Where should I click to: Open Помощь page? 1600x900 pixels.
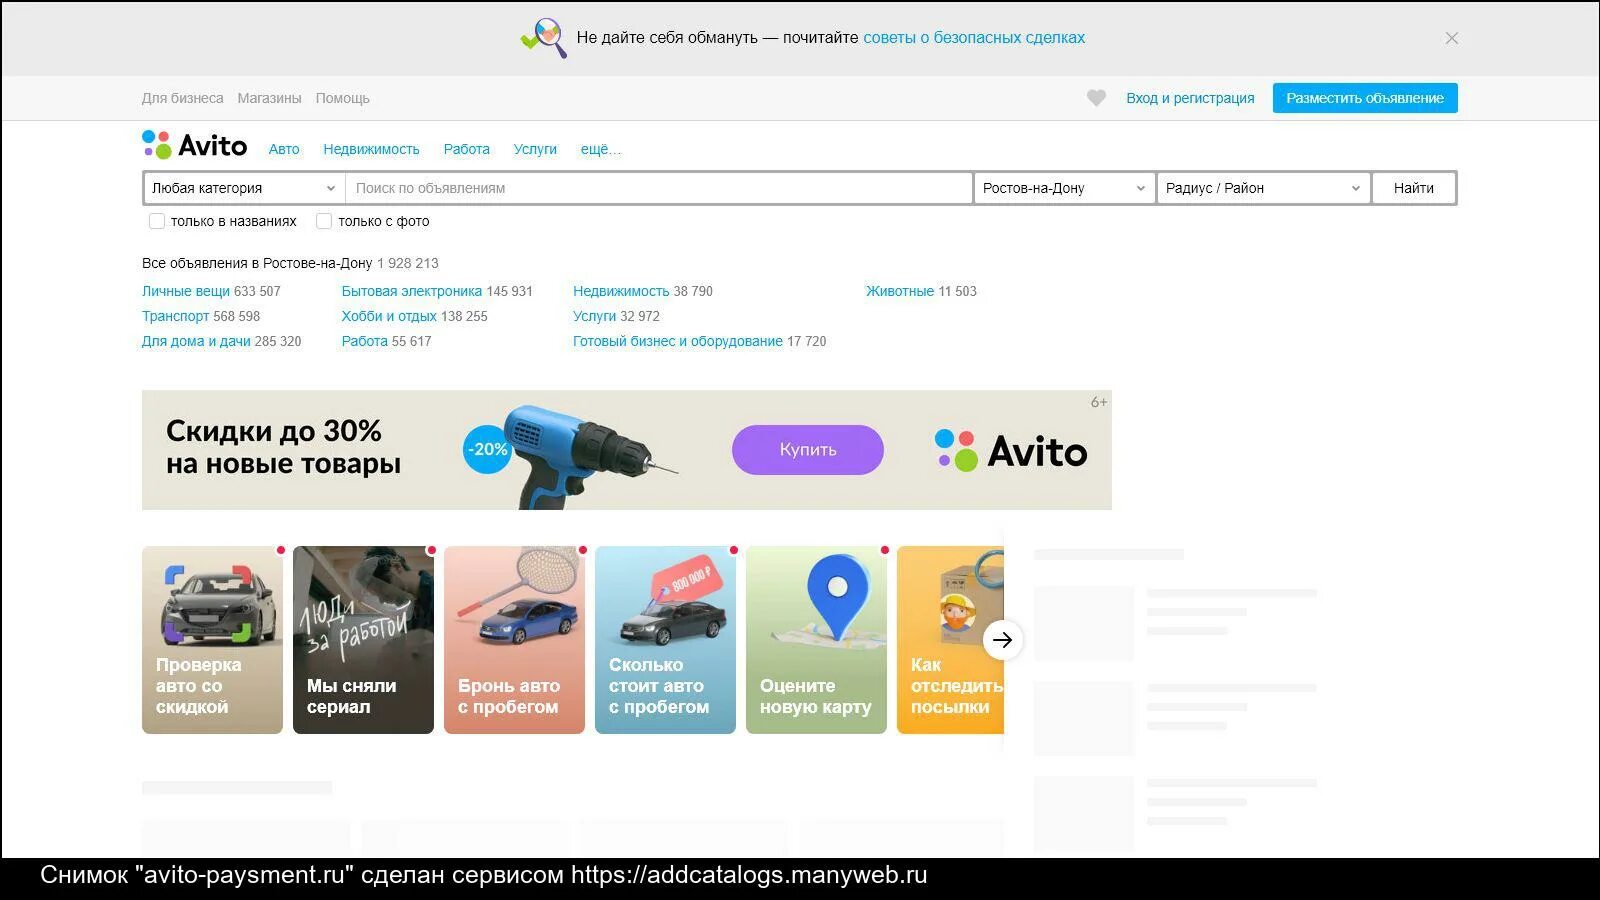pos(342,98)
